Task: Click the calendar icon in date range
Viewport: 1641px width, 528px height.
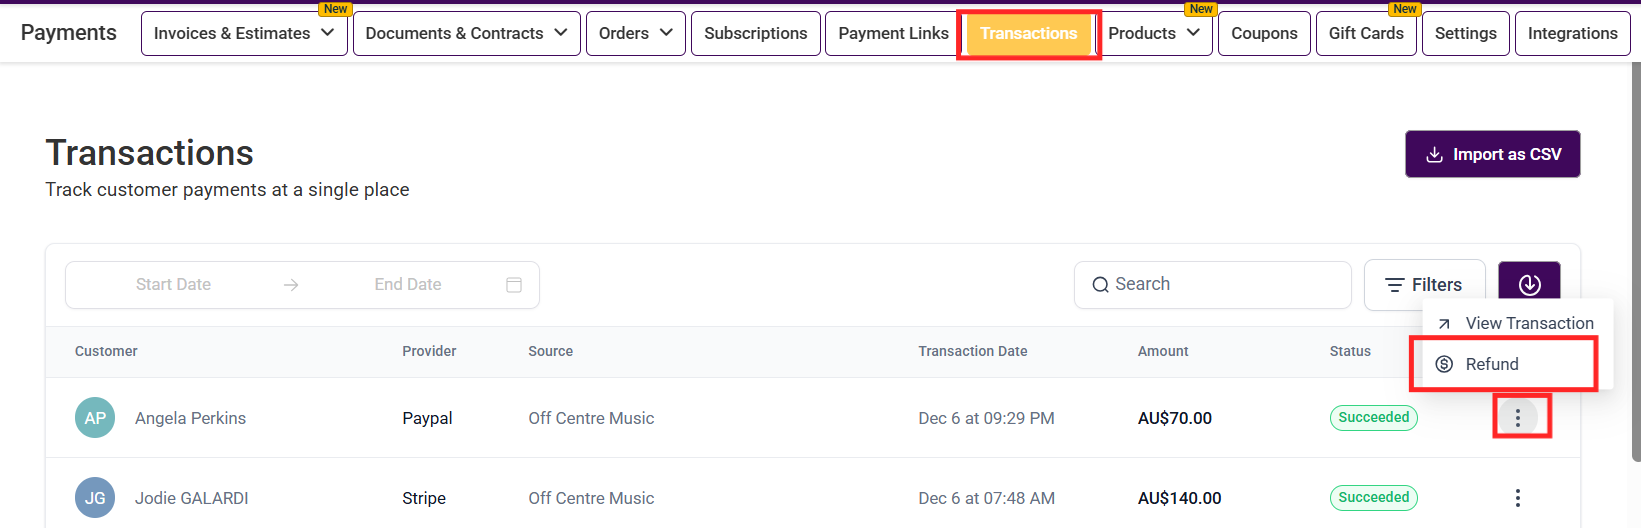Action: click(x=514, y=285)
